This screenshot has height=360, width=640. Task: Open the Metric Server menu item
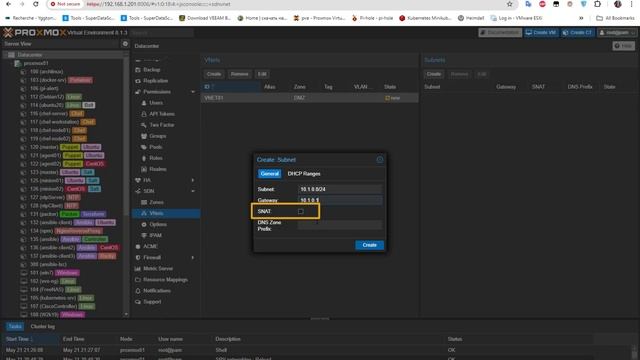click(158, 269)
